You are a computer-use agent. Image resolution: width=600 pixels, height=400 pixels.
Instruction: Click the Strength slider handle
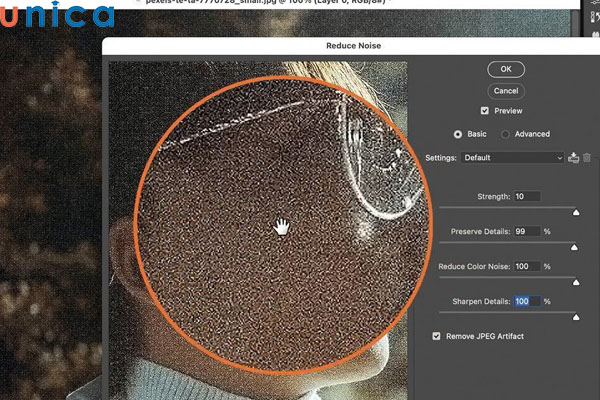point(575,211)
